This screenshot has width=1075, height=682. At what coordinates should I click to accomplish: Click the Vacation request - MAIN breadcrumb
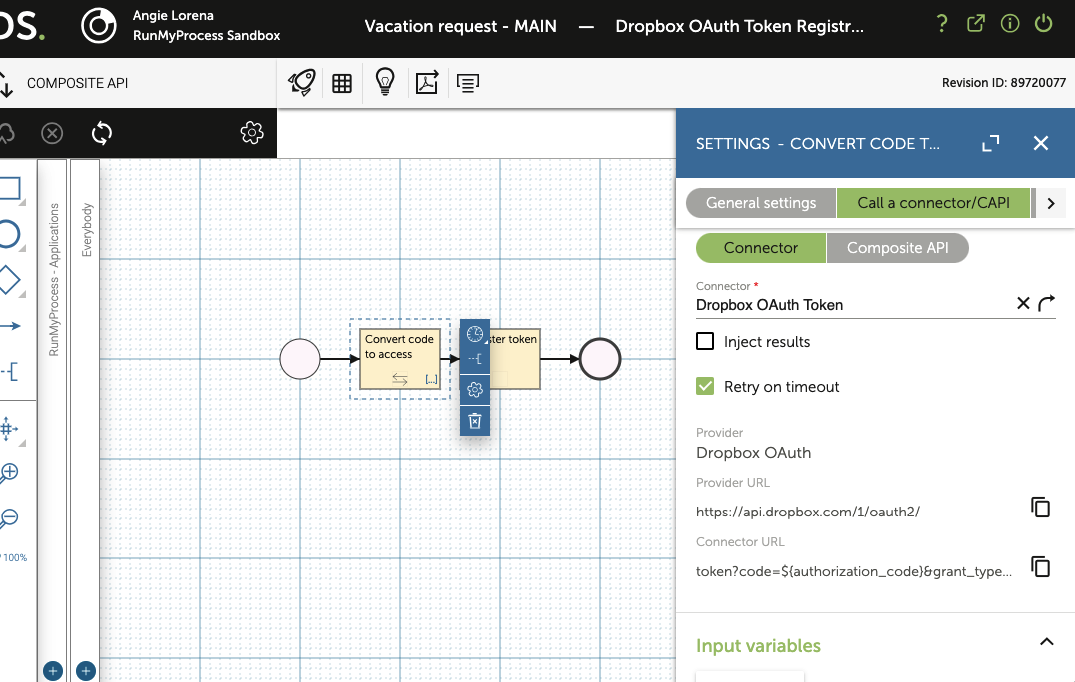[460, 27]
